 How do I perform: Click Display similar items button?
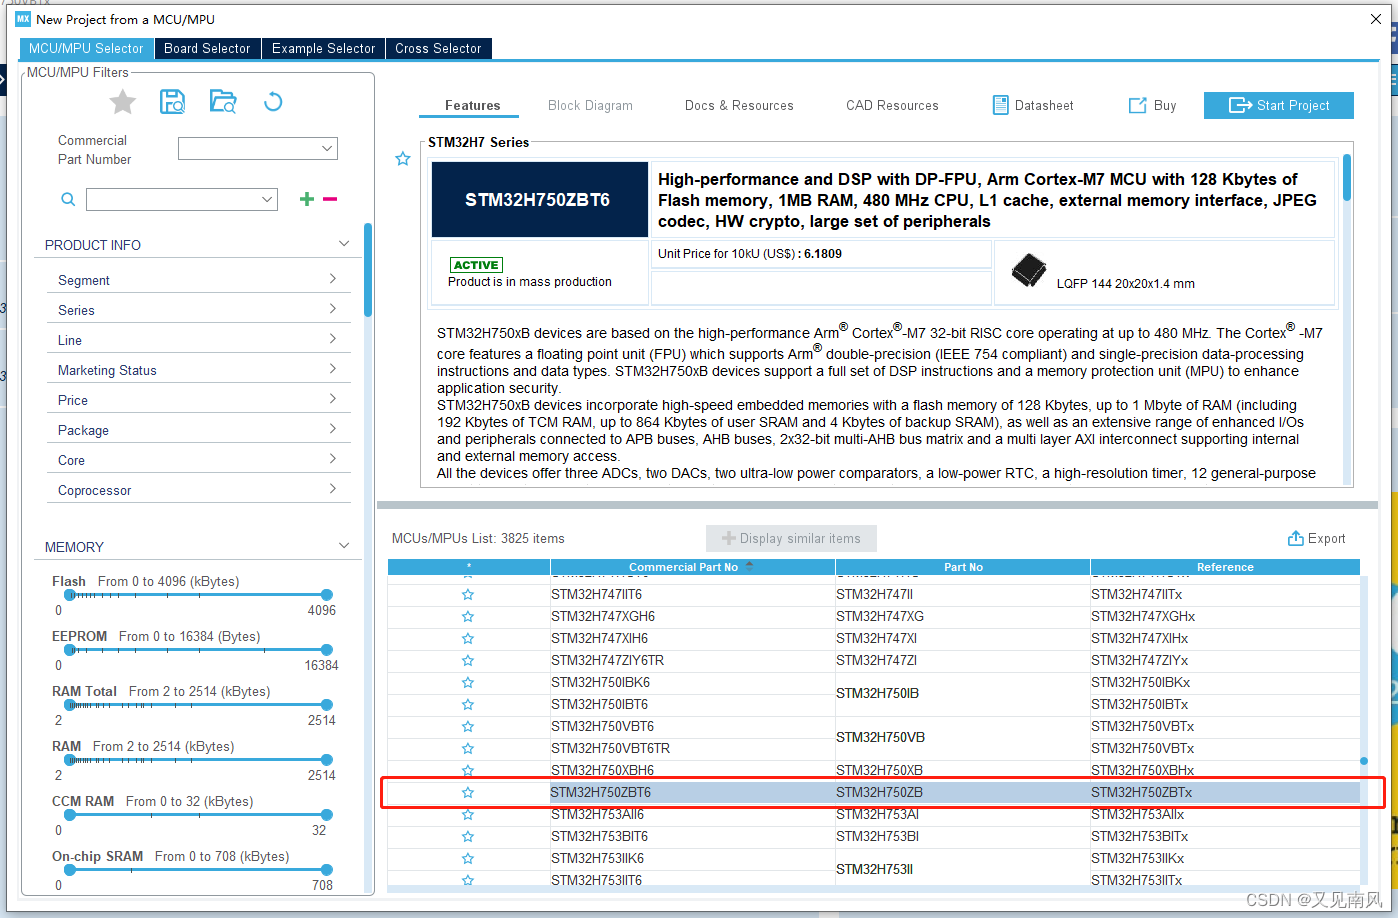791,538
